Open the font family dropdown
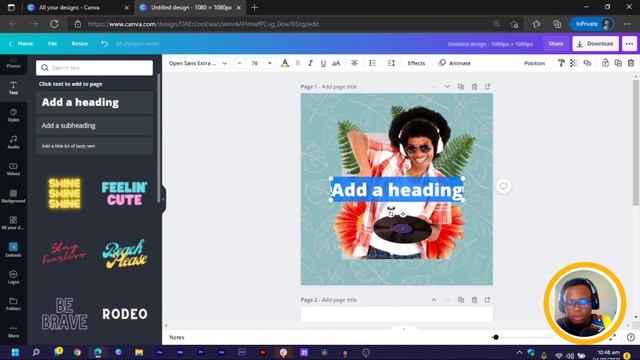The image size is (640, 360). coord(198,63)
